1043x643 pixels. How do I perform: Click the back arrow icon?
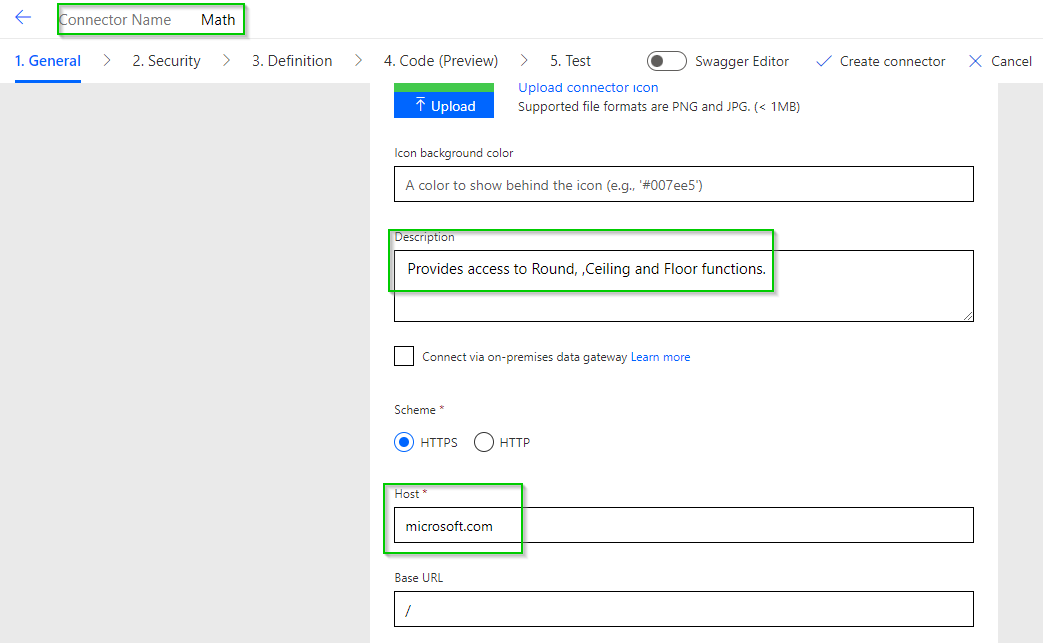coord(23,18)
